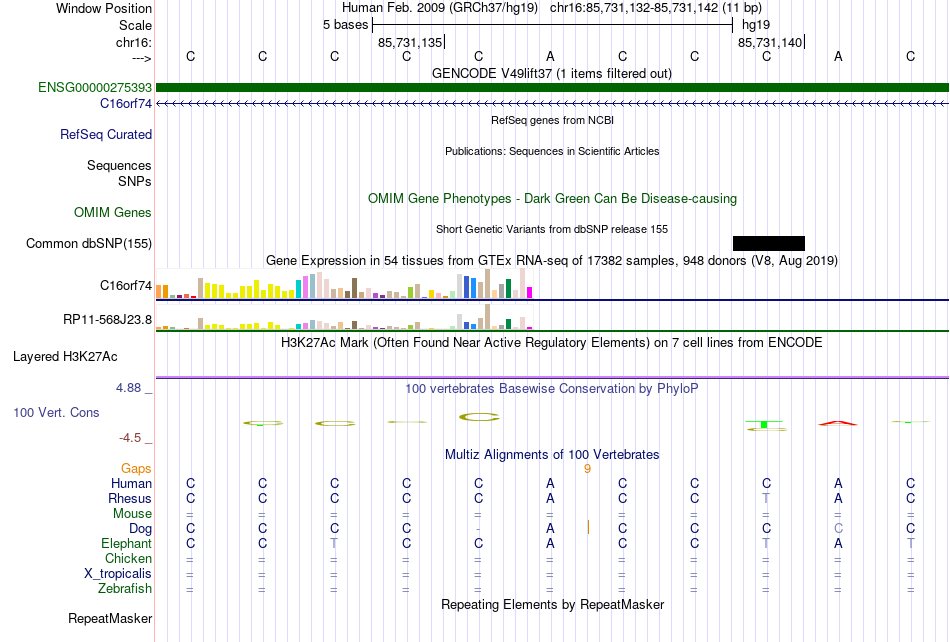The image size is (950, 642).
Task: Select the dark green ENSG00000275393 gene bar
Action: (x=552, y=88)
